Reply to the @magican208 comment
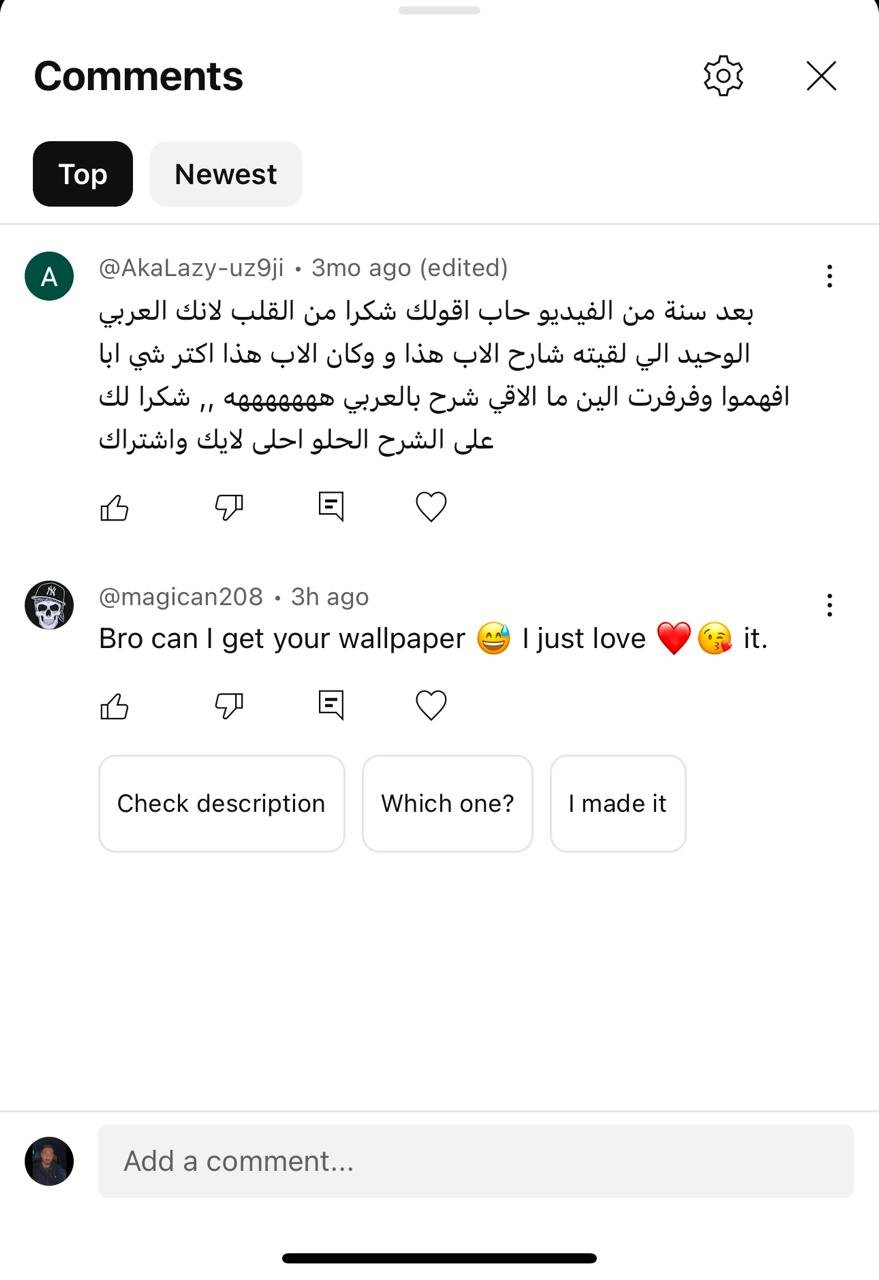 (331, 706)
